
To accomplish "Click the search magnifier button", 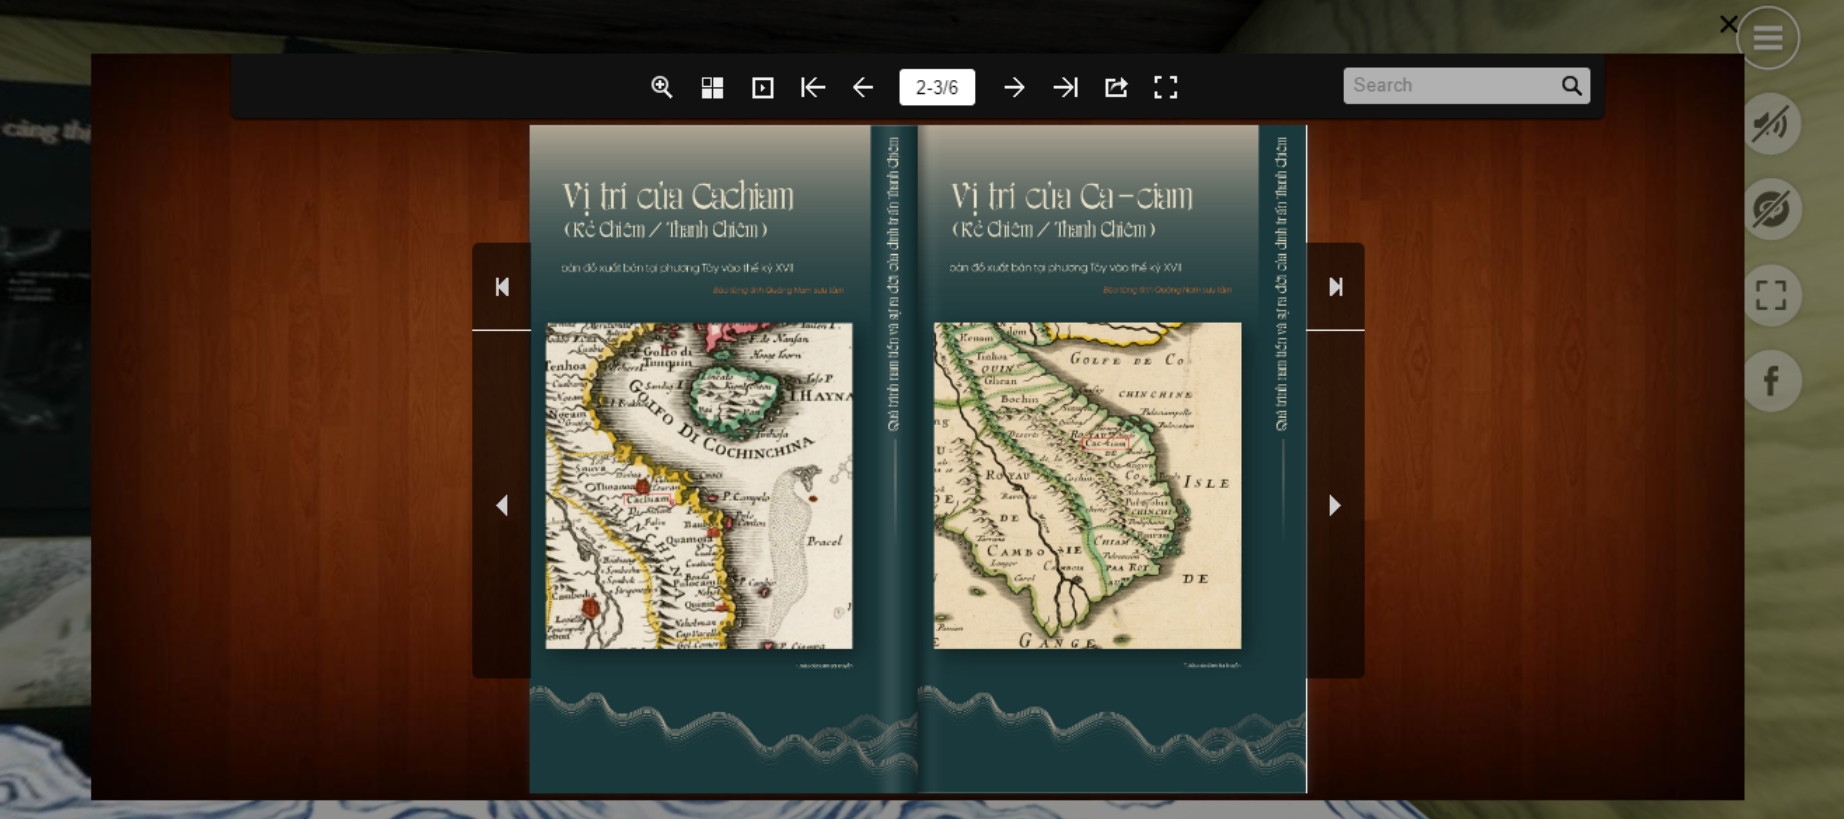I will pyautogui.click(x=1572, y=86).
